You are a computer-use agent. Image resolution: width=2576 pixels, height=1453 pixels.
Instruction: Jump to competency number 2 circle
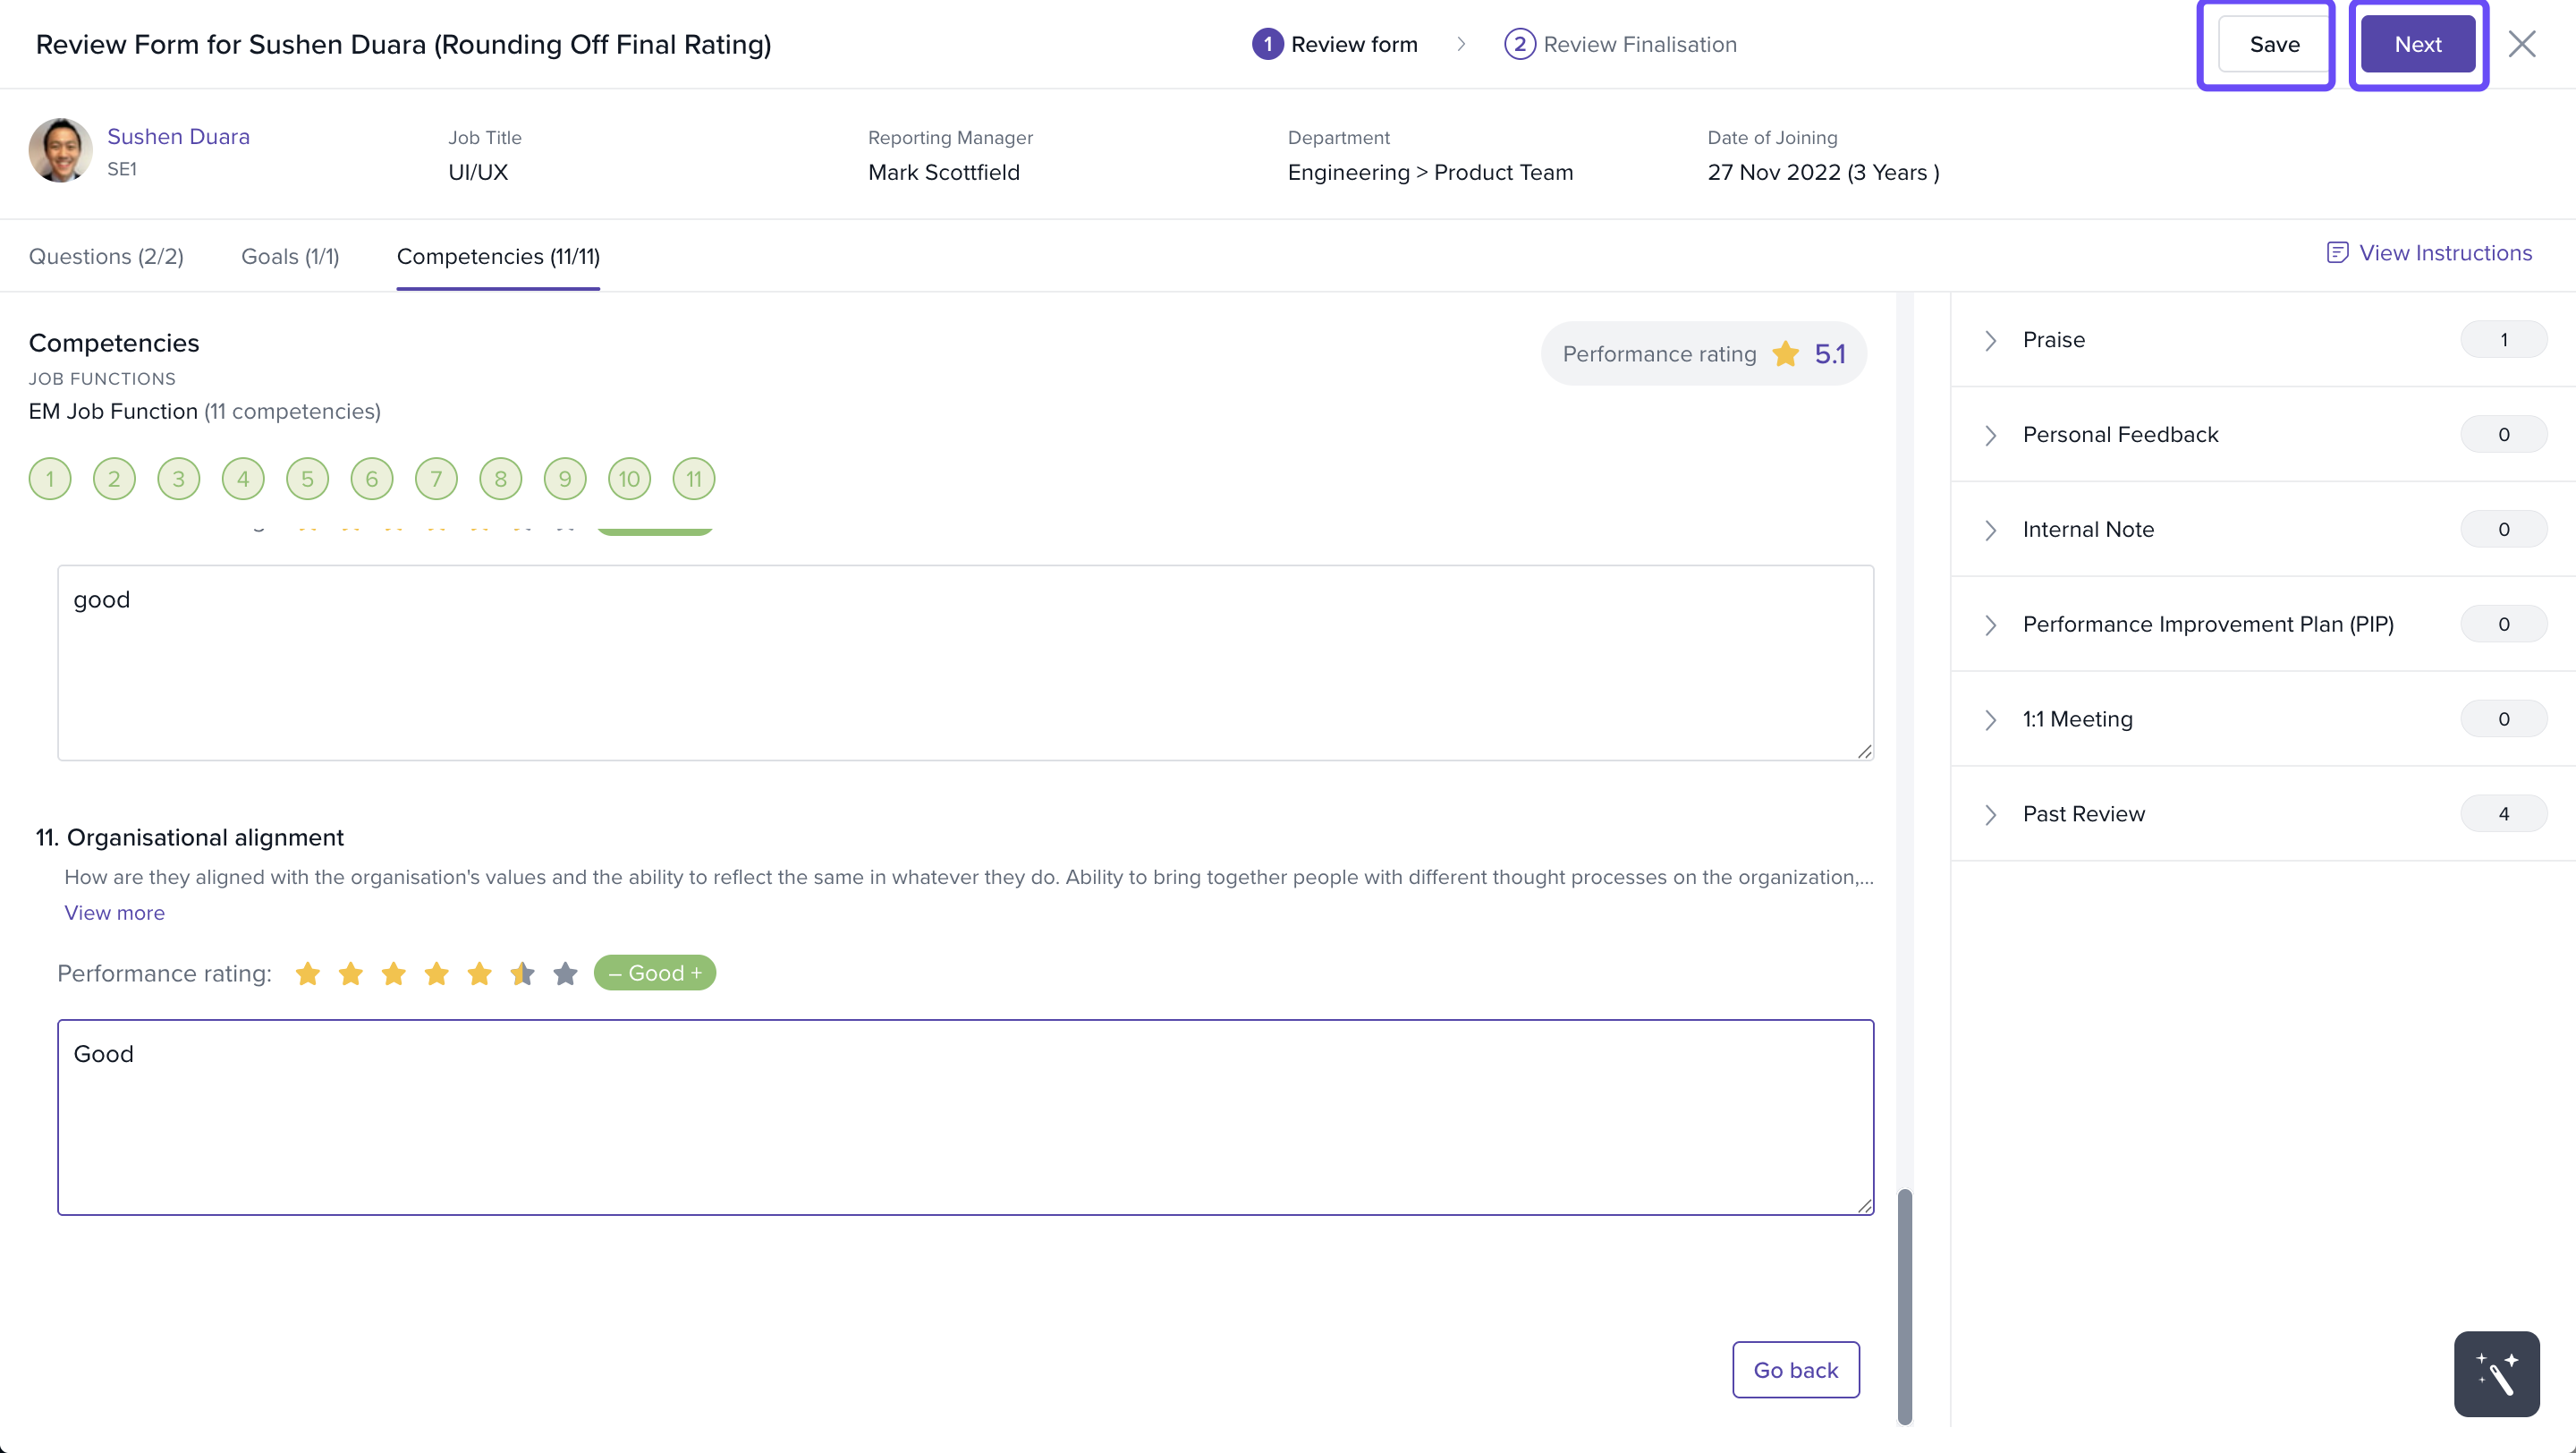(114, 479)
